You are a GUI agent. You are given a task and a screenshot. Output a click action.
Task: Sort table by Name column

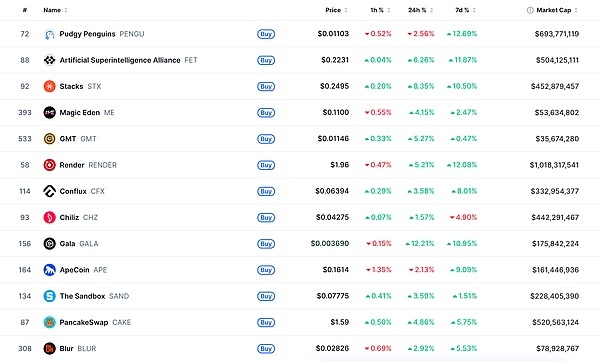pos(55,10)
